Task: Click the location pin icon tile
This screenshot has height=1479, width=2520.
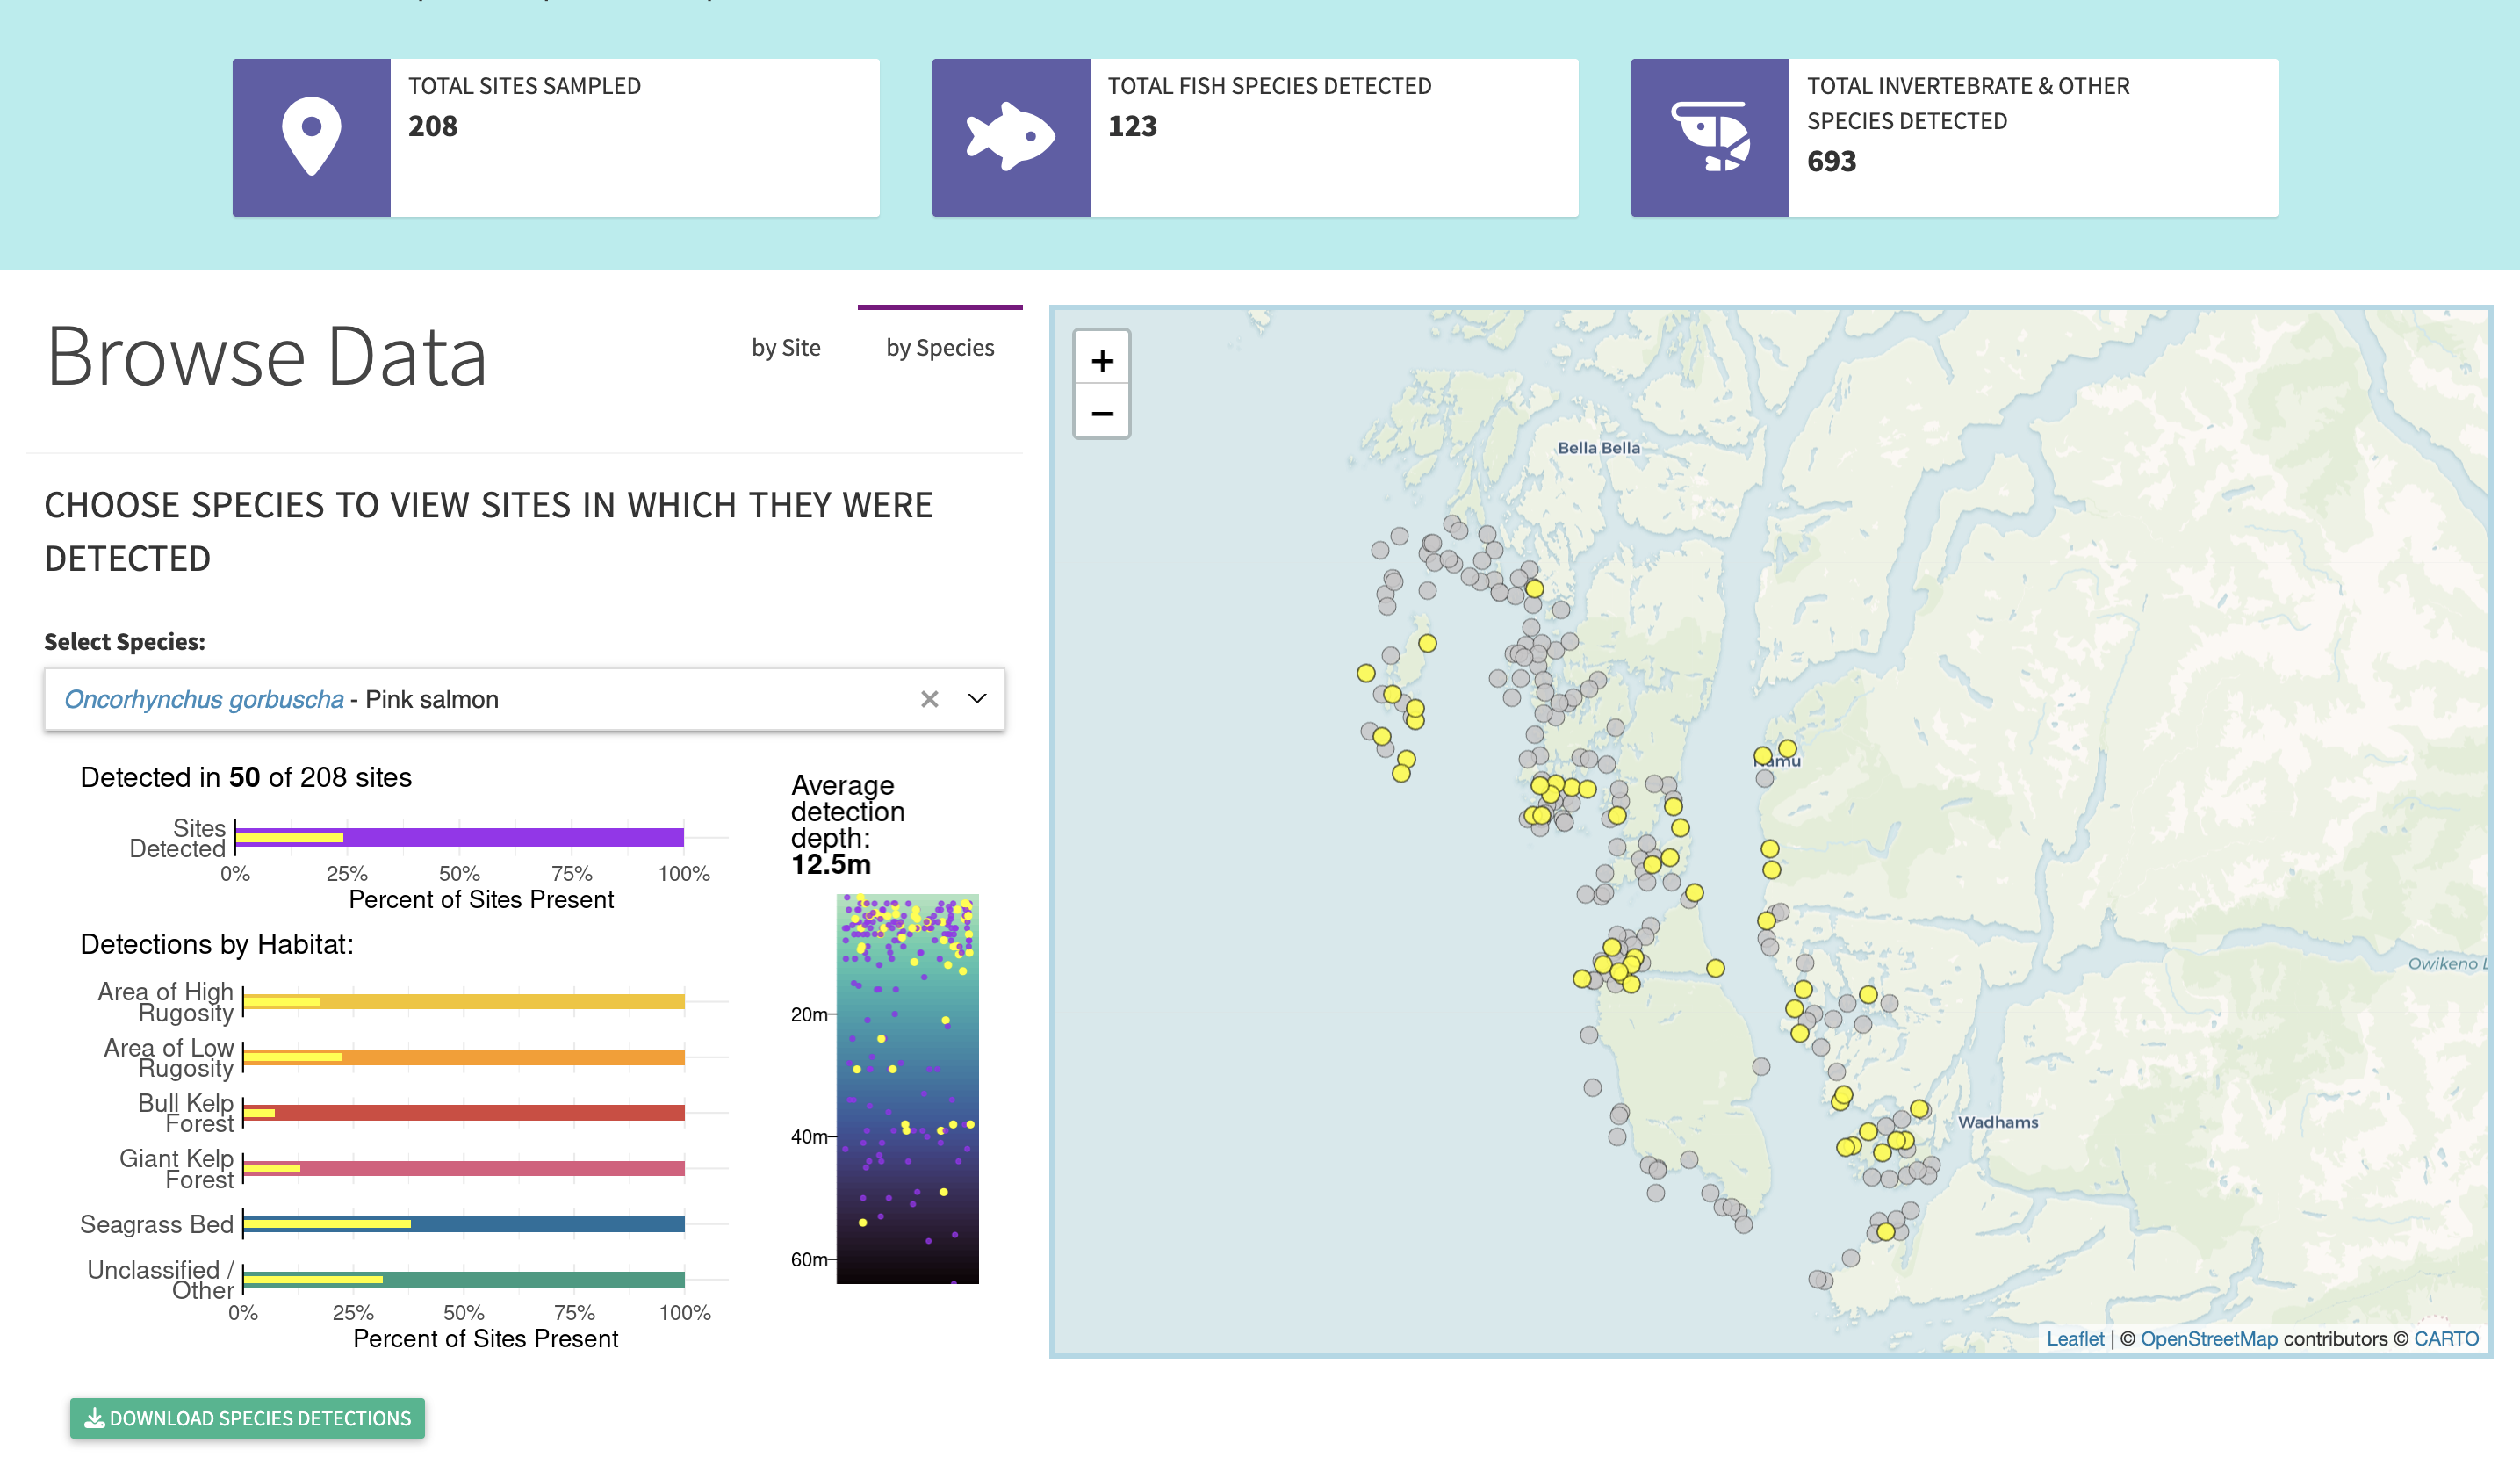Action: click(x=311, y=138)
